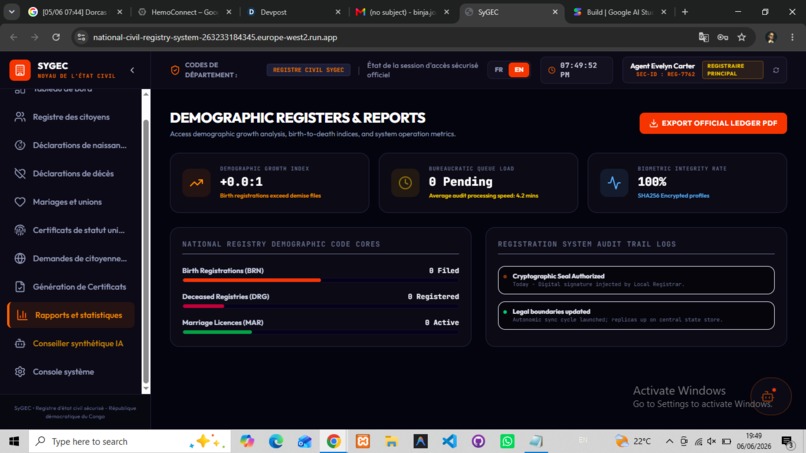Open Certificats de statut unique item

pyautogui.click(x=71, y=230)
